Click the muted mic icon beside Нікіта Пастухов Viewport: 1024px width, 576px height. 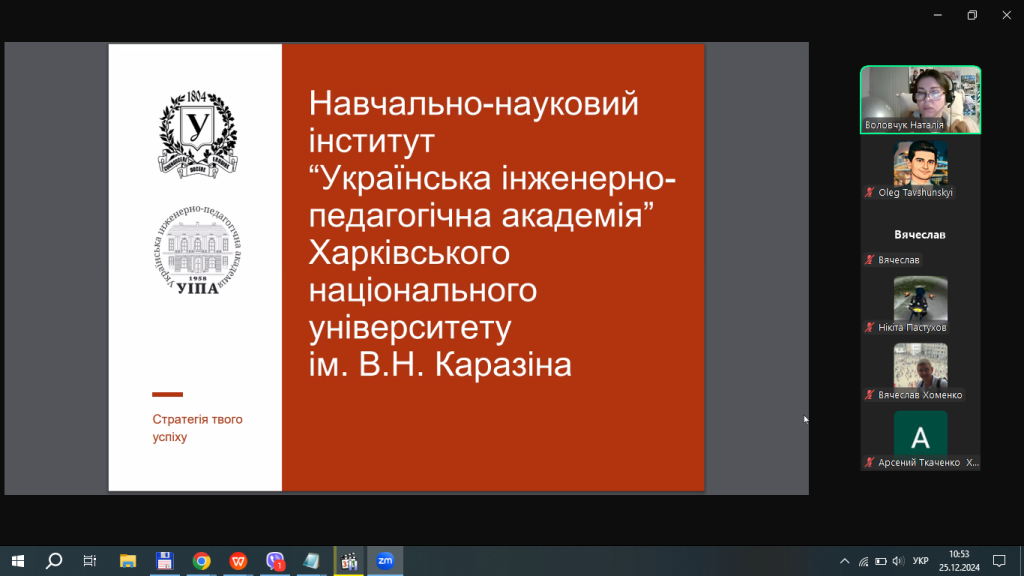tap(869, 327)
